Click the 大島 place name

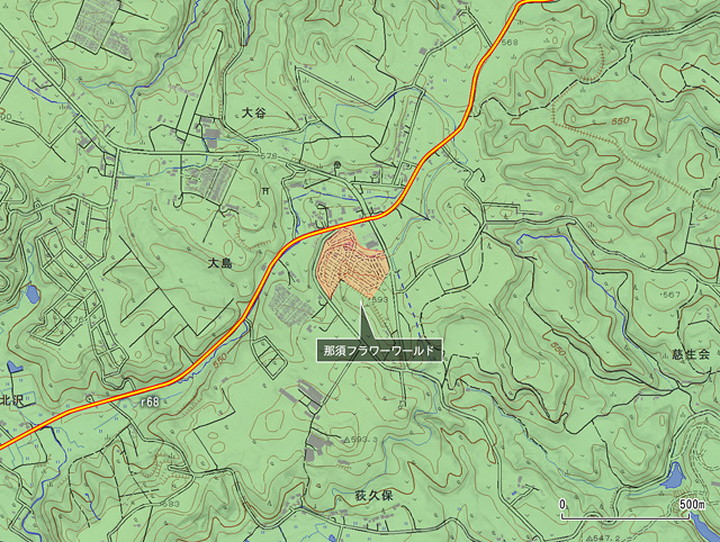click(220, 263)
